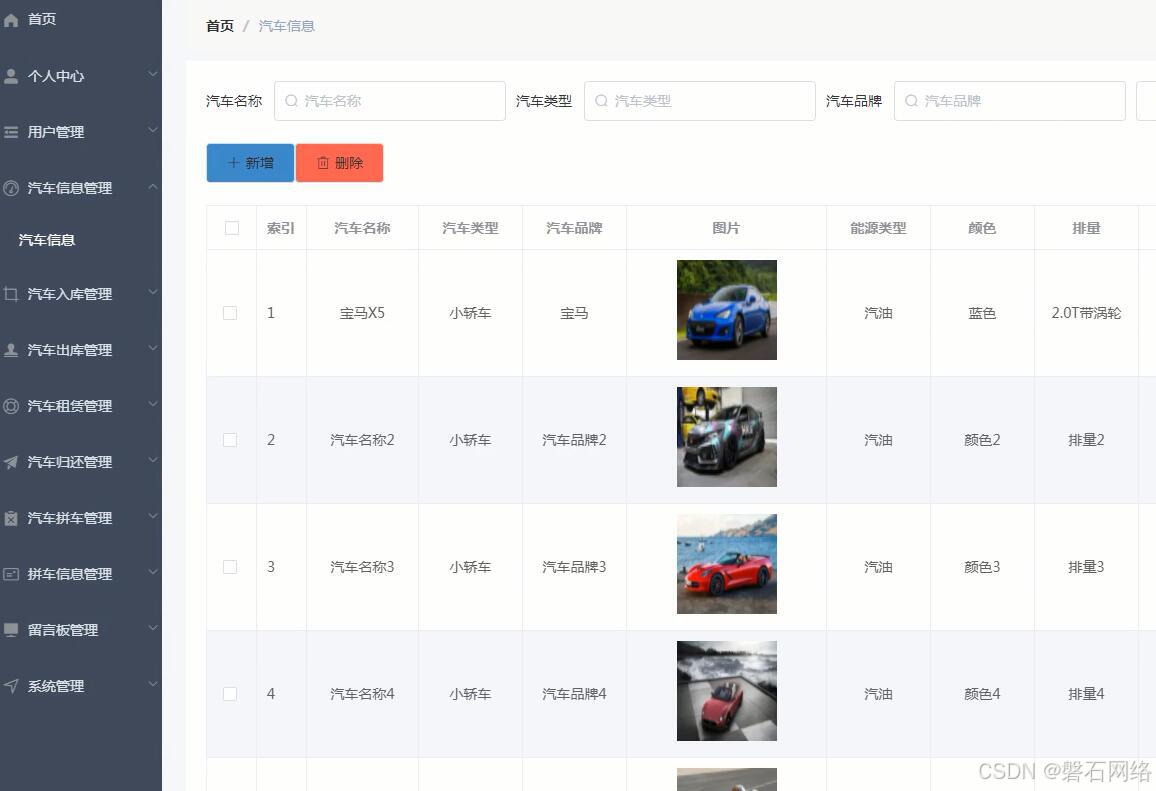Click the icon beside 系统管理
The image size is (1156, 791).
click(11, 686)
